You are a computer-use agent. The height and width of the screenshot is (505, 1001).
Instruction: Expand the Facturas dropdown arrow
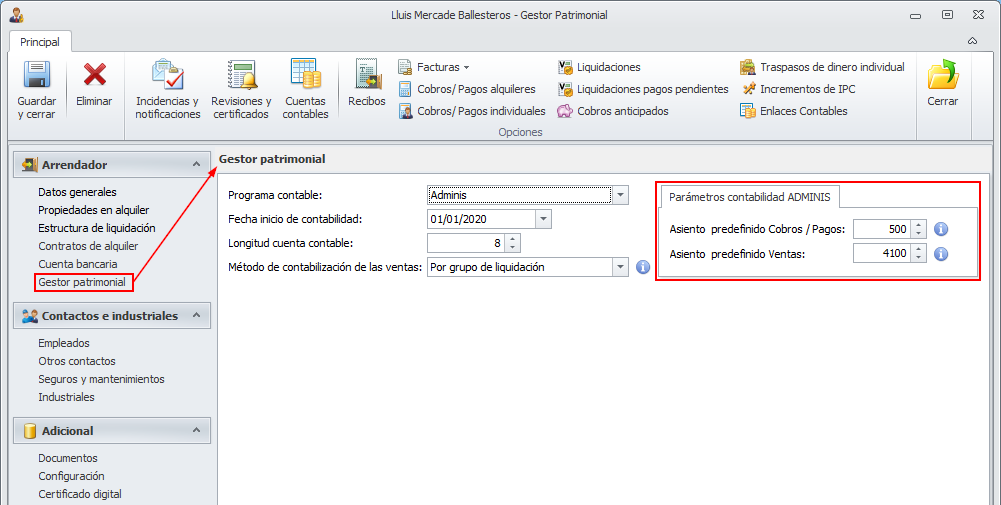467,68
